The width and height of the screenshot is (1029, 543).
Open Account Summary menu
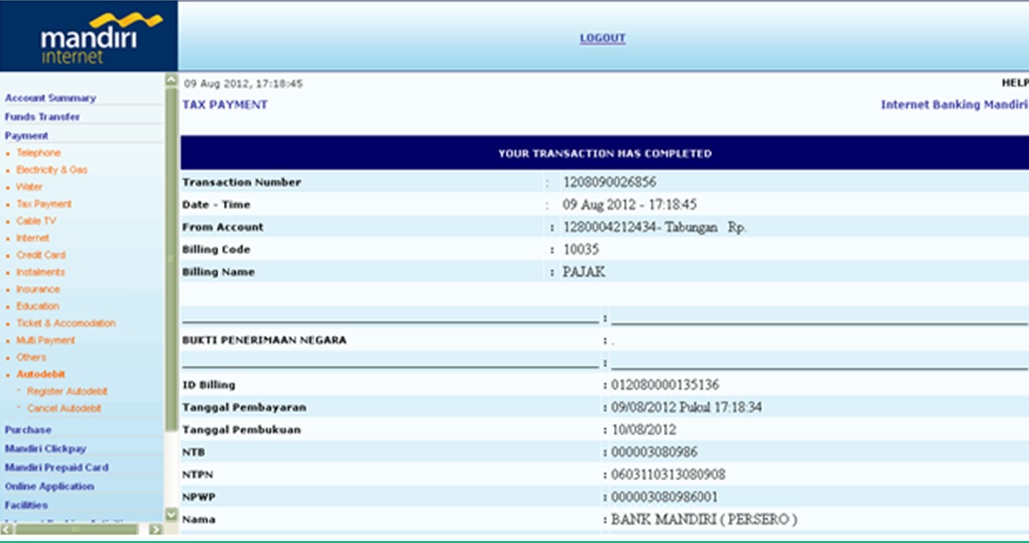click(x=51, y=98)
